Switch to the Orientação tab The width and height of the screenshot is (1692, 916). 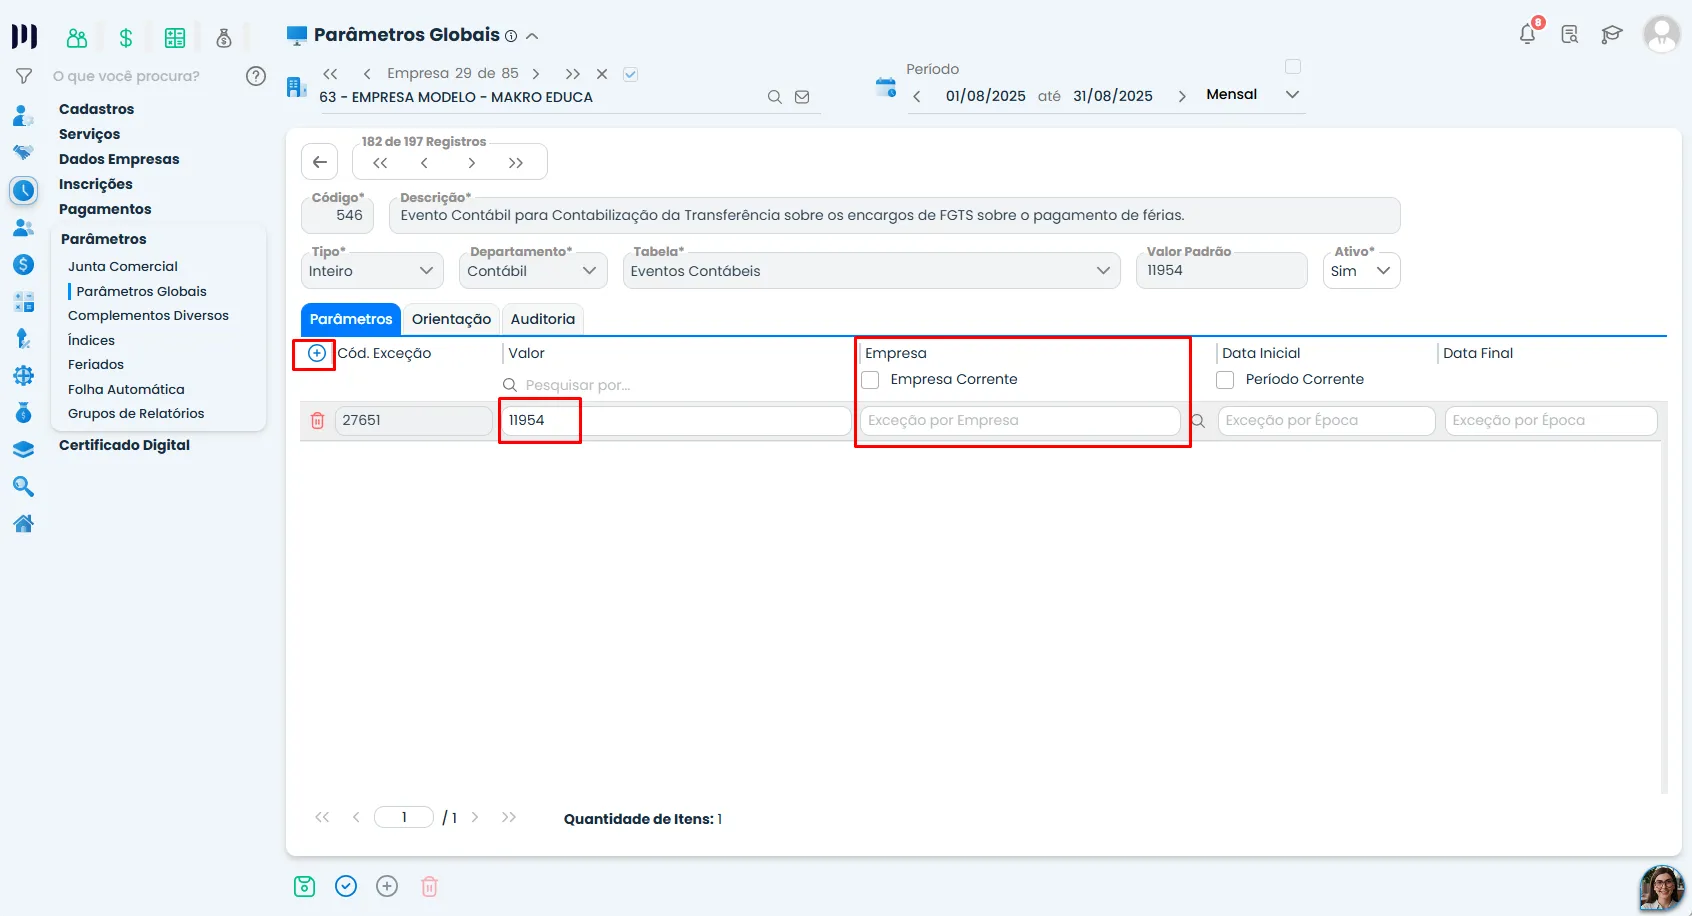point(451,319)
